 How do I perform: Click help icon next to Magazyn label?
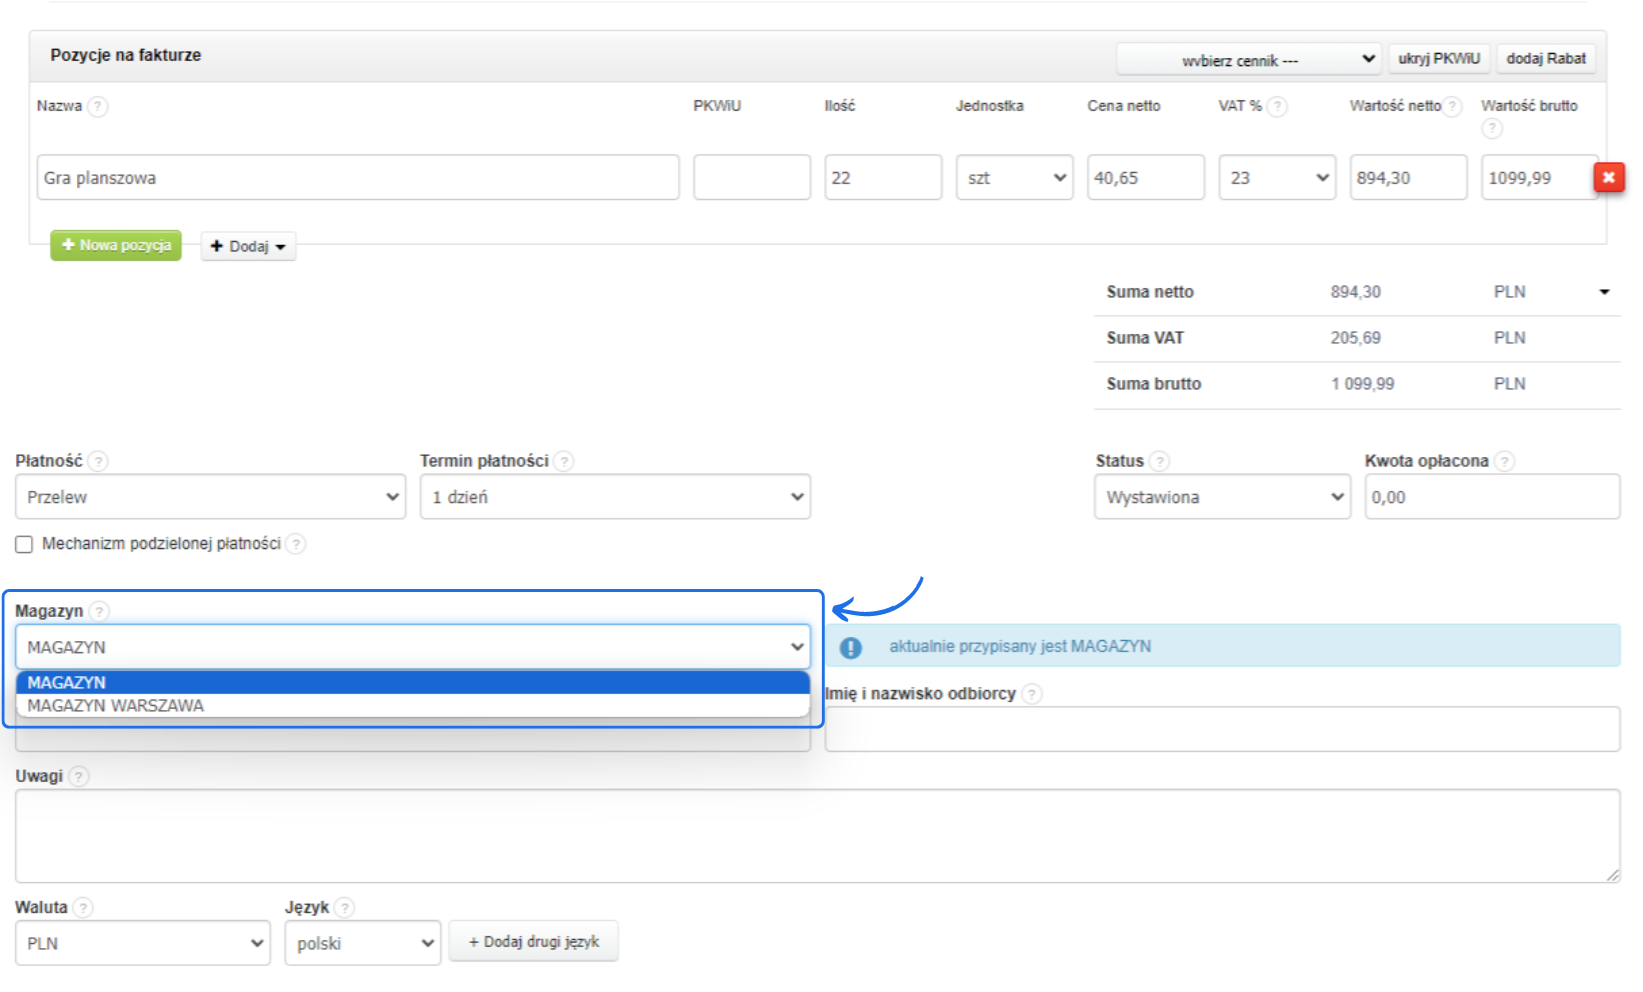click(x=99, y=611)
